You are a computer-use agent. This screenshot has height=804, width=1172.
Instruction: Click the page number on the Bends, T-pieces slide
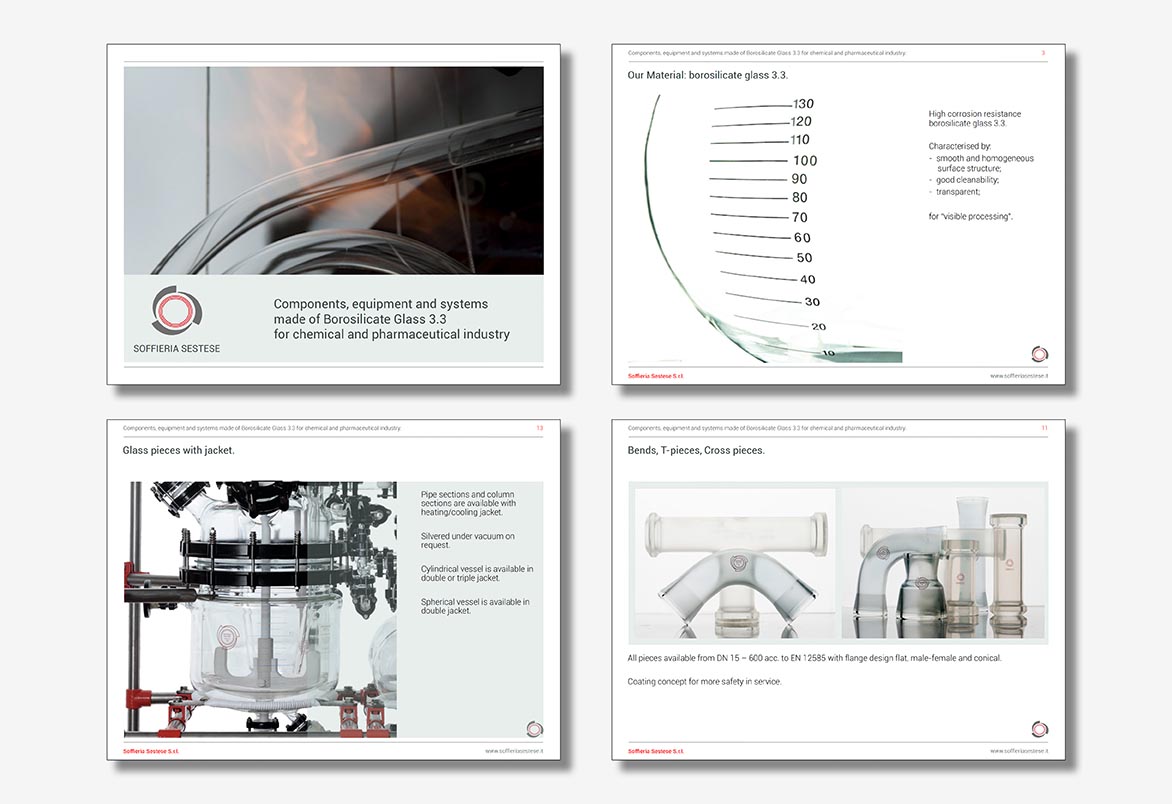[x=1044, y=428]
